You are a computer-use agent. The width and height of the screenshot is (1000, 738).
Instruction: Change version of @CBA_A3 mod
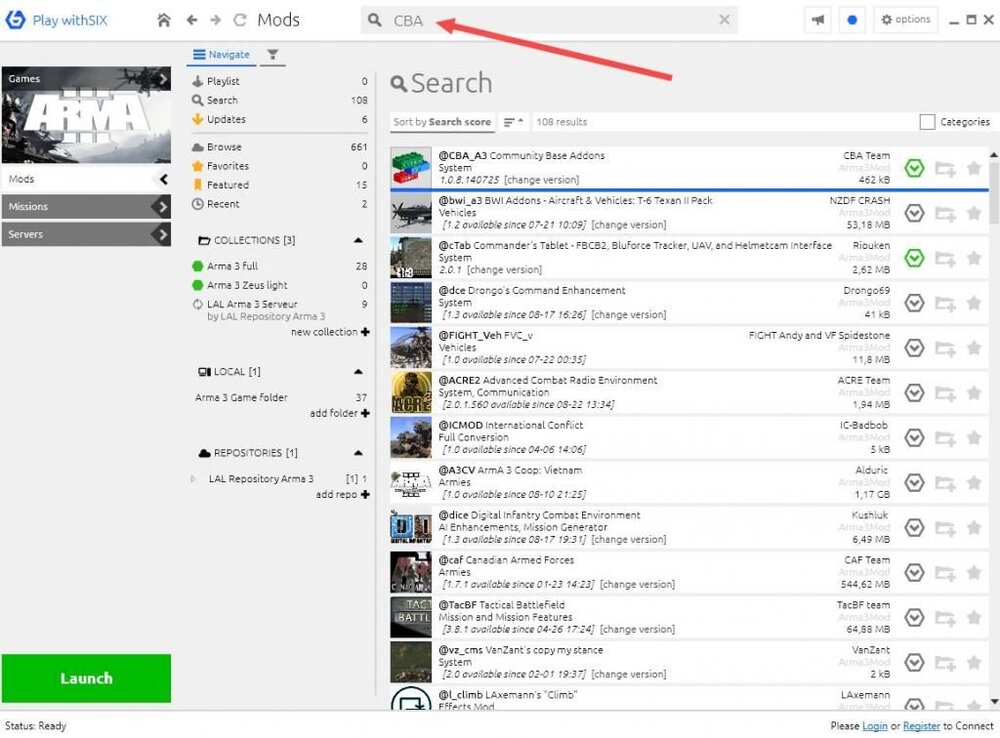541,181
